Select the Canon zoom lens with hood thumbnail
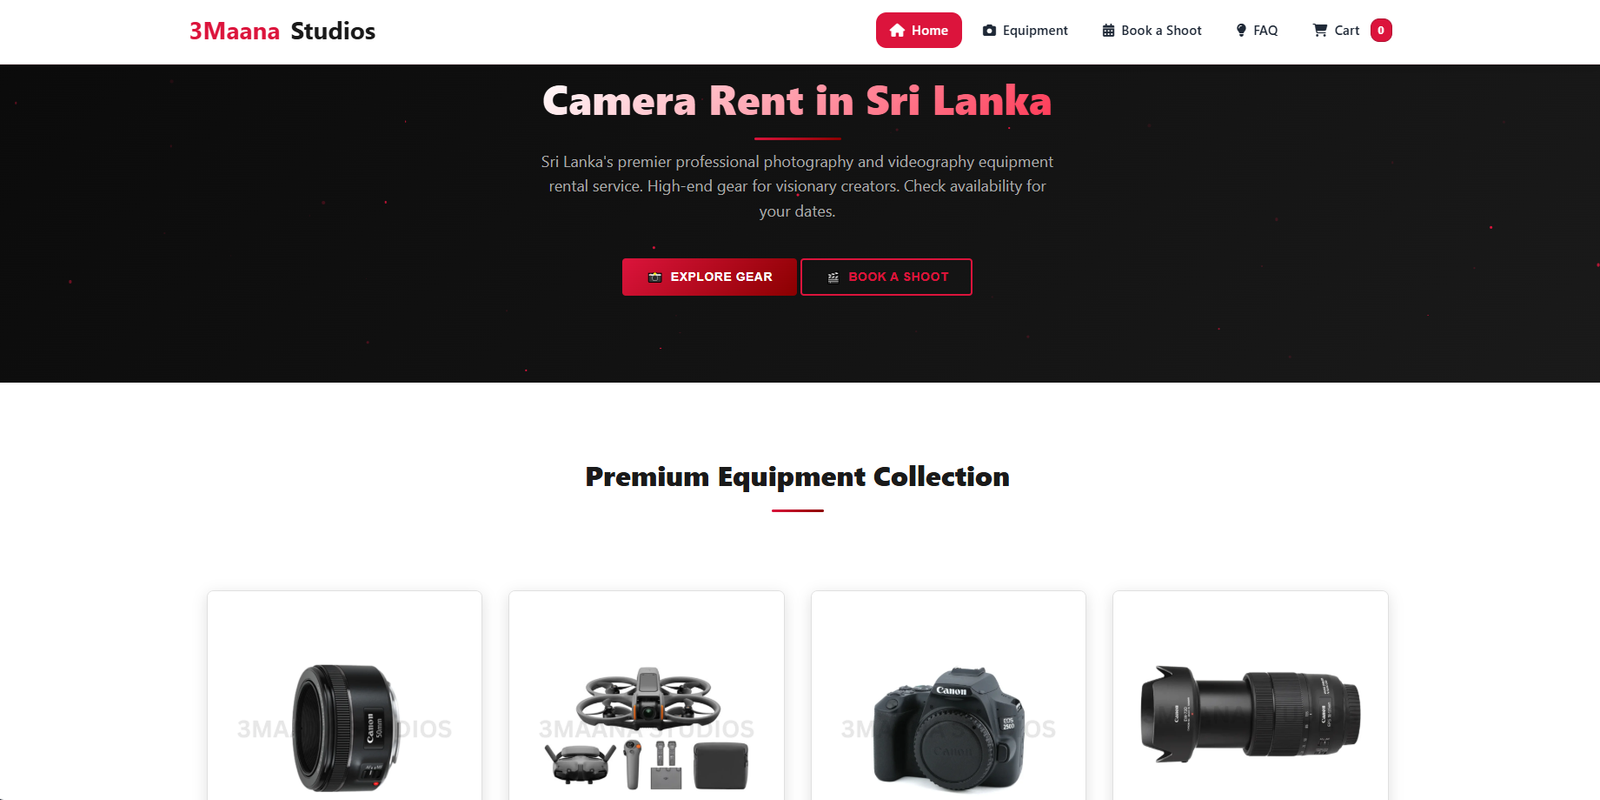 point(1250,714)
